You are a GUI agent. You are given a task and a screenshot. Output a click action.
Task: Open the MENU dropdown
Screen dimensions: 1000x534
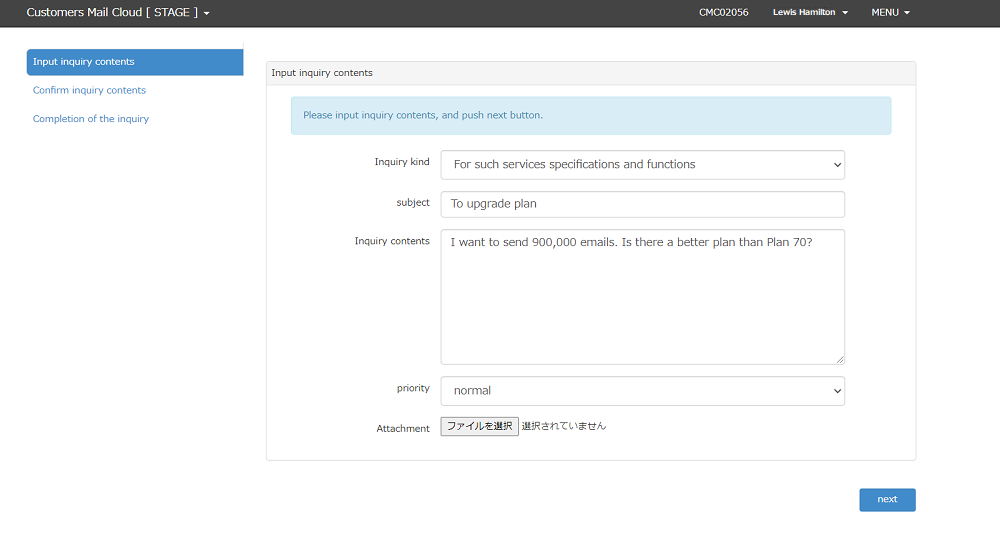(x=890, y=12)
